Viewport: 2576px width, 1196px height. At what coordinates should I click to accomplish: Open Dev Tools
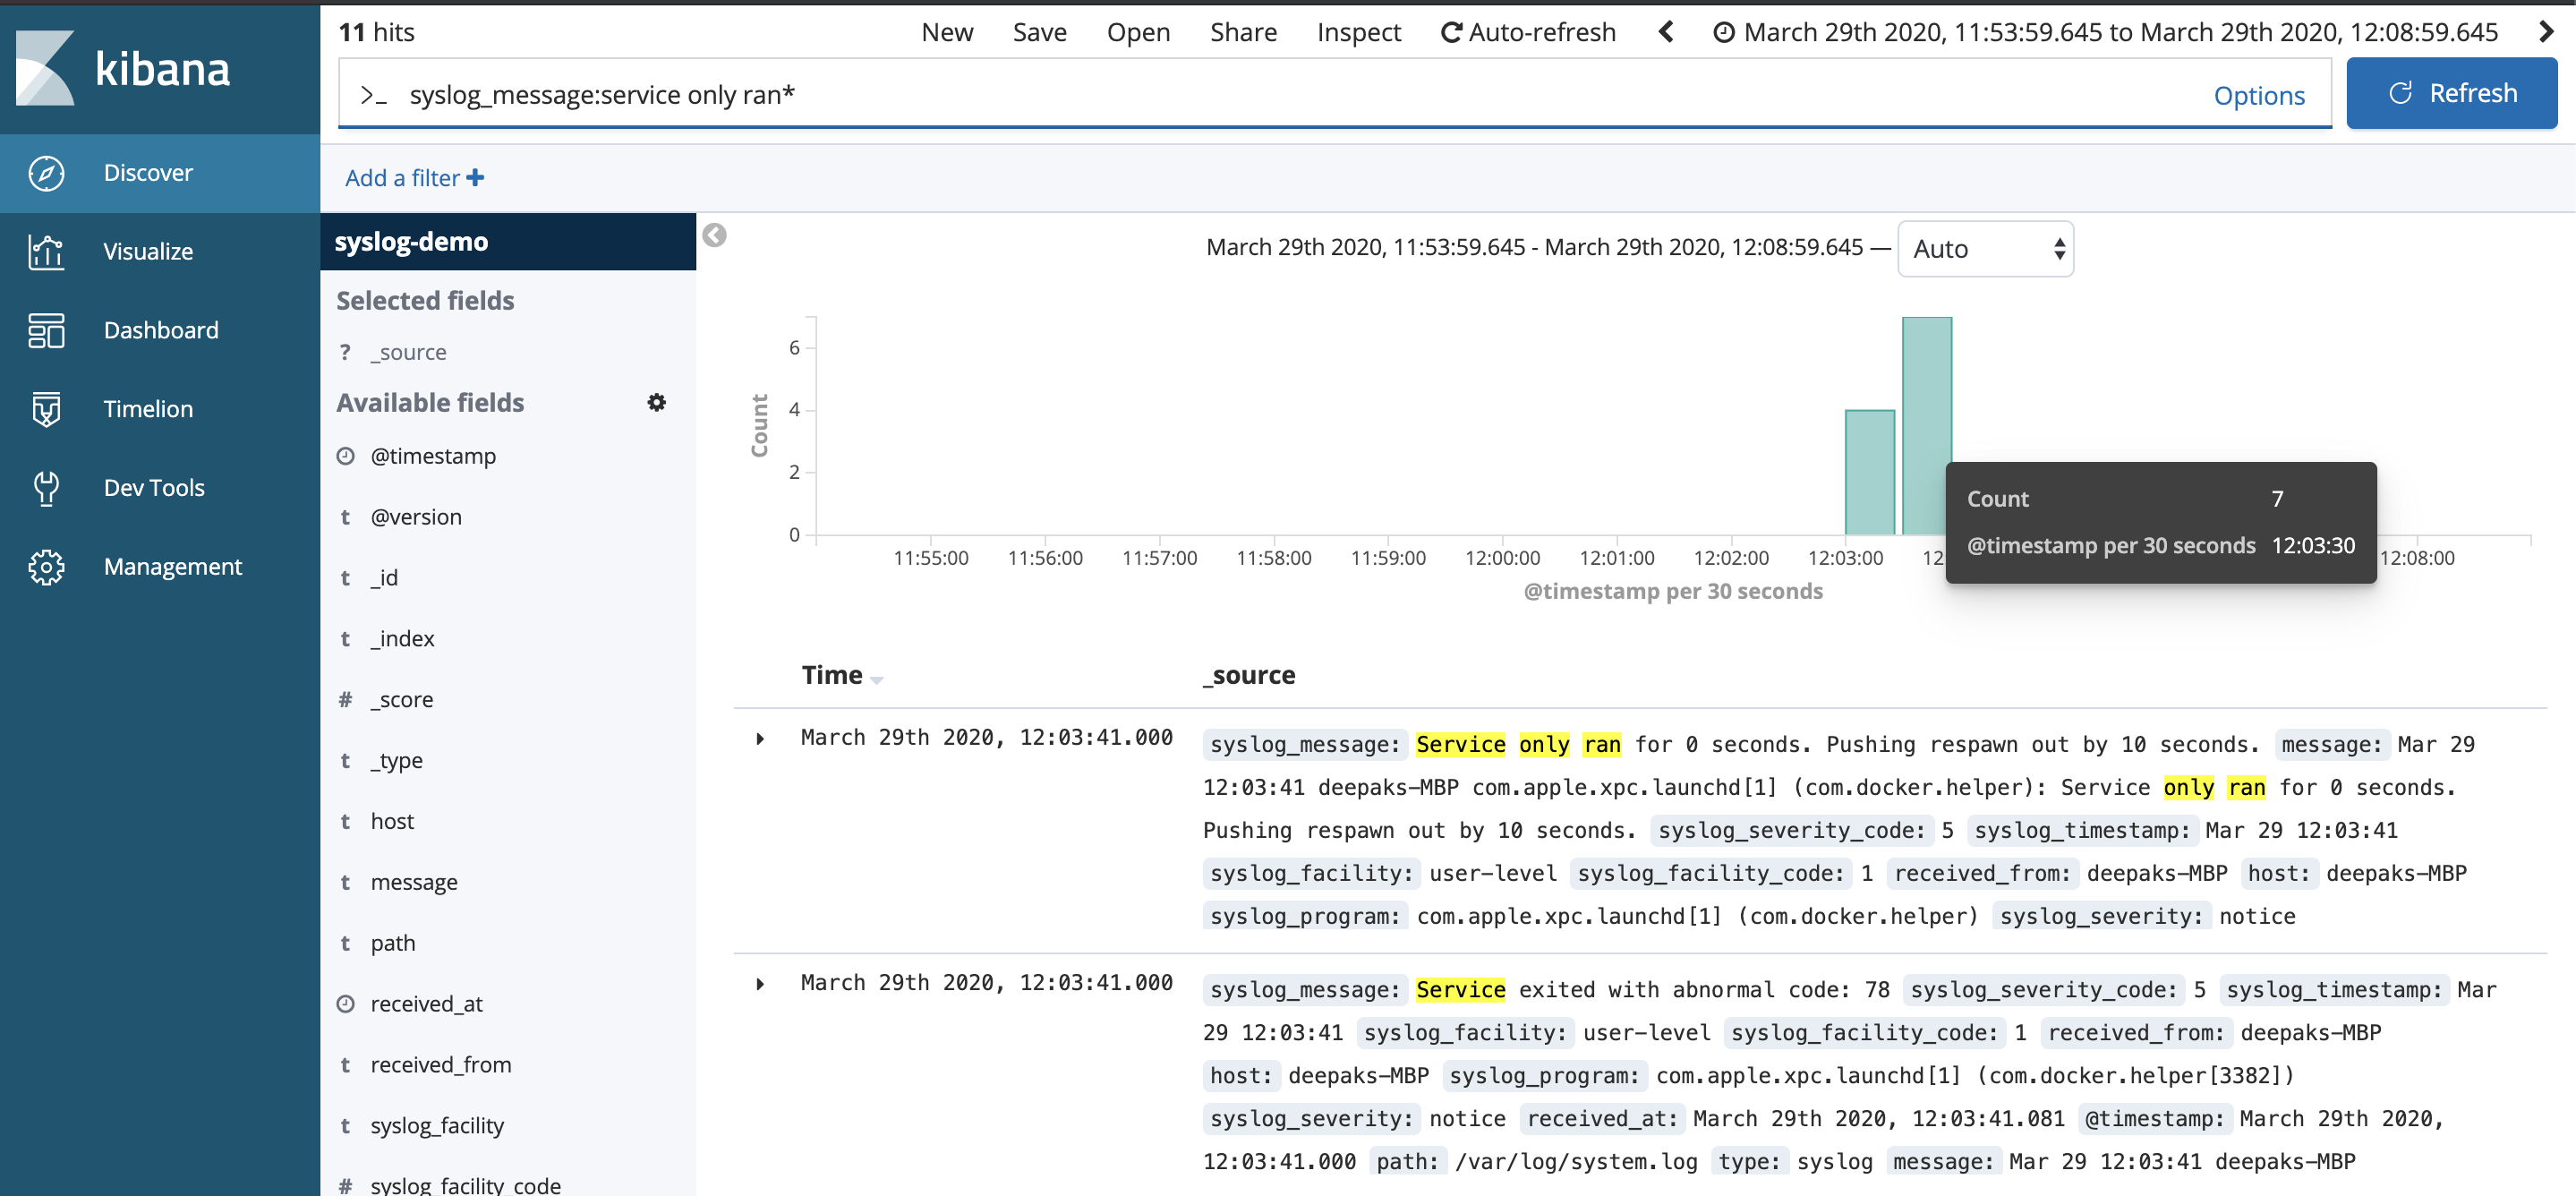[152, 487]
